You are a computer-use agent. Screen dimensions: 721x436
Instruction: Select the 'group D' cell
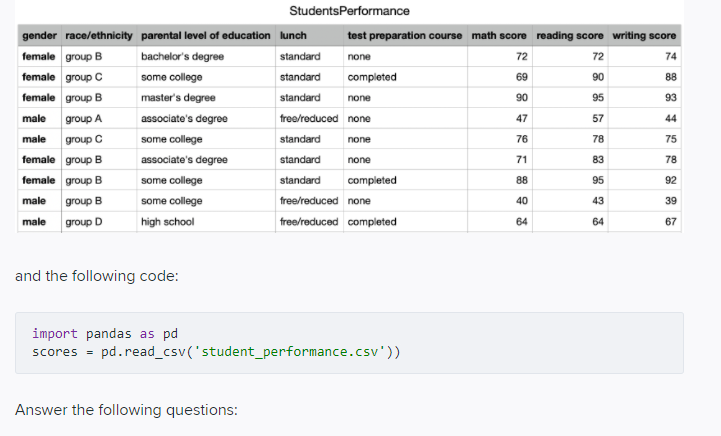(x=85, y=222)
